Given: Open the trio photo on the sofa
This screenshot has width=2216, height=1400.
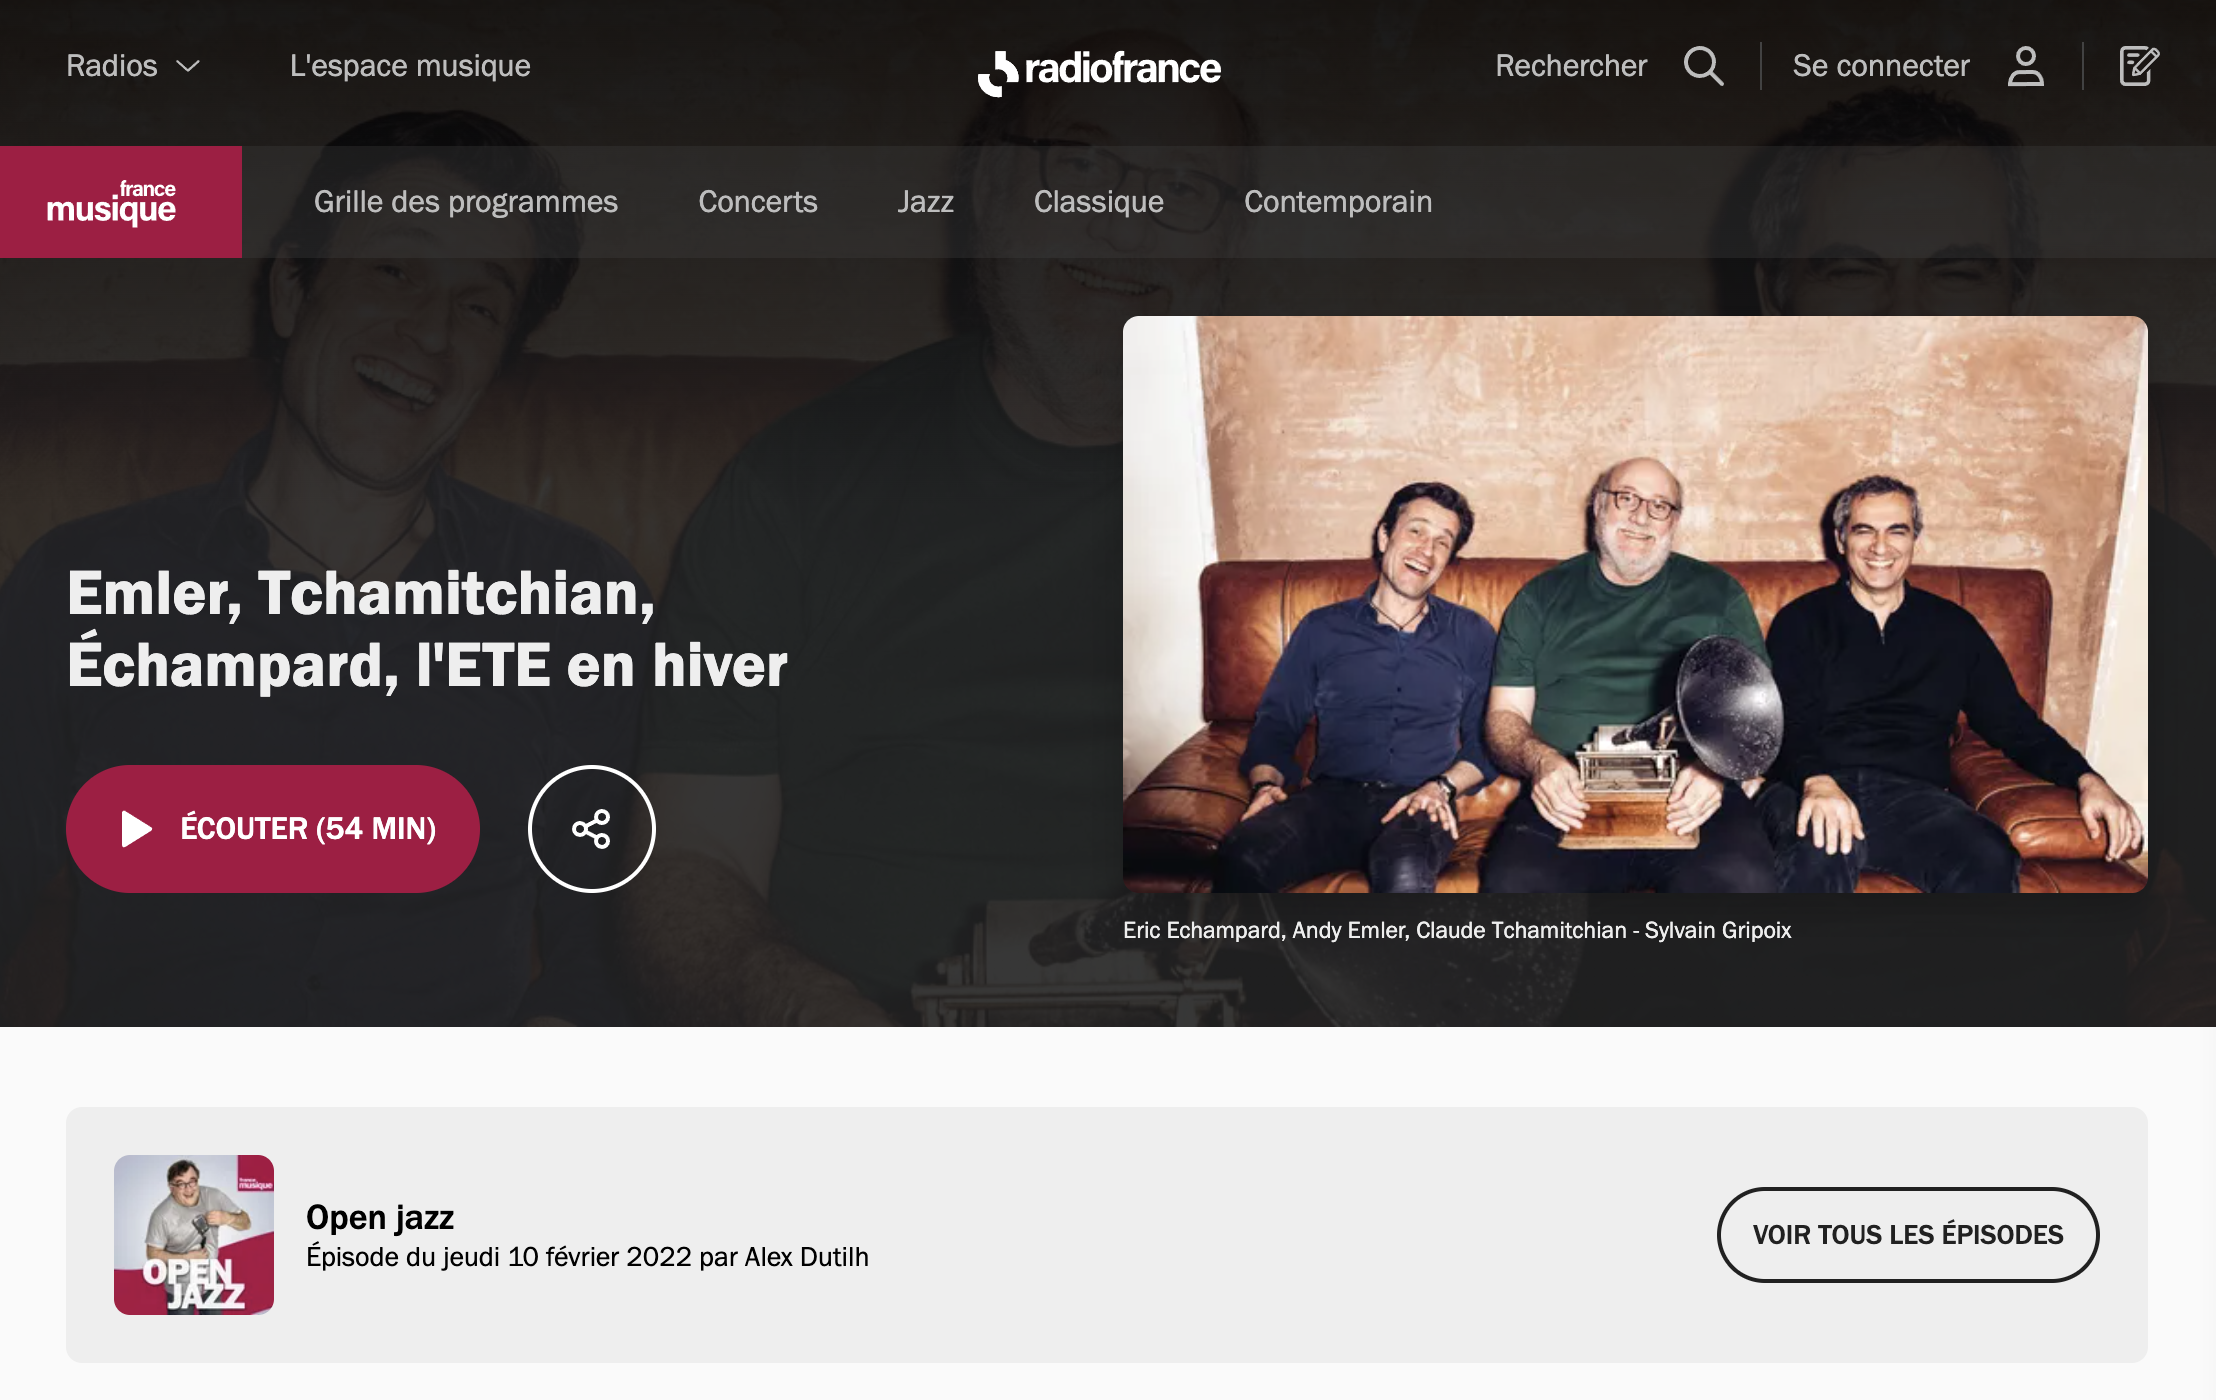Looking at the screenshot, I should 1635,604.
